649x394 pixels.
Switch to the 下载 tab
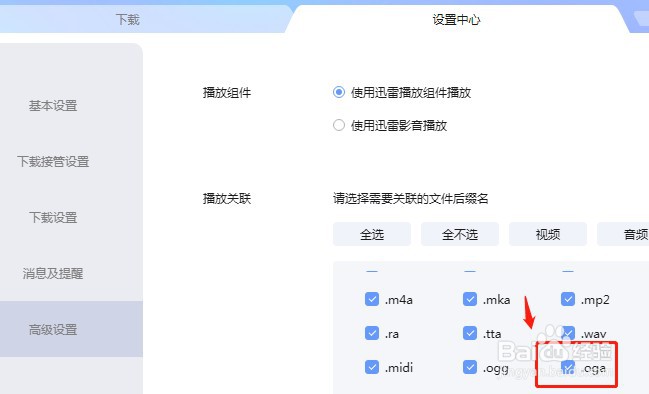click(127, 19)
